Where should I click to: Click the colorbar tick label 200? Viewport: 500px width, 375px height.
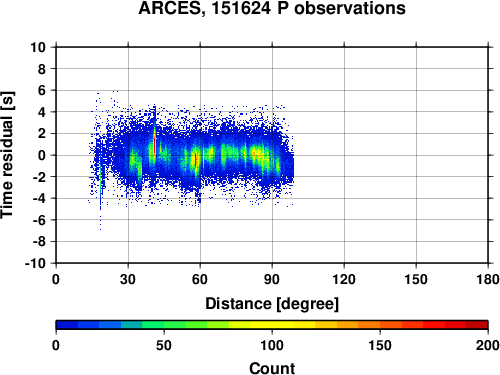pos(488,345)
